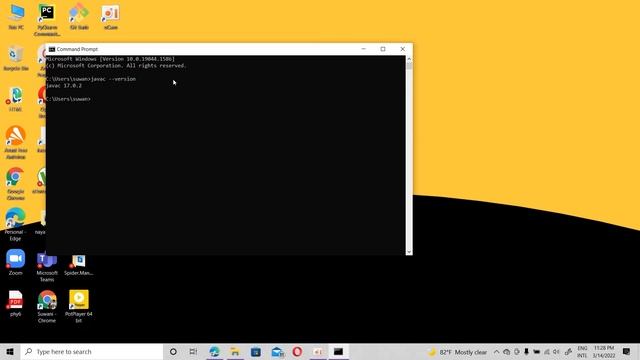Launch the Zoom desktop icon
640x360 pixels.
[16, 262]
